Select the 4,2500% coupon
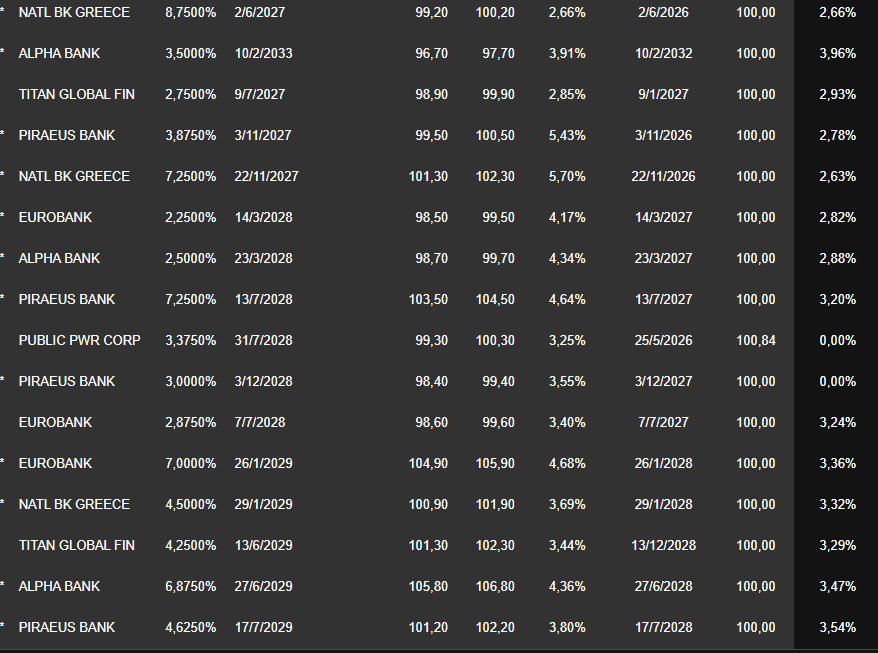Viewport: 878px width, 653px height. click(x=190, y=544)
